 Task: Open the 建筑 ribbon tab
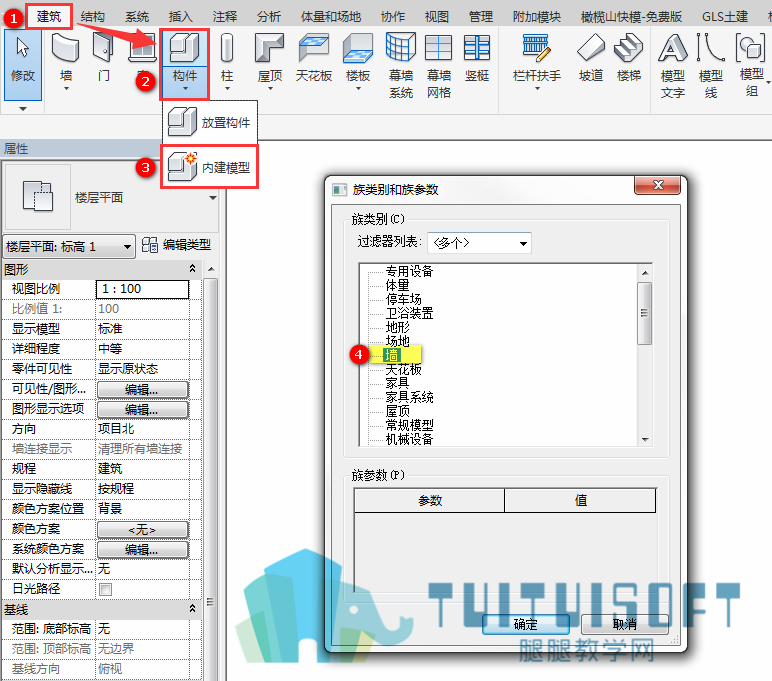click(49, 16)
